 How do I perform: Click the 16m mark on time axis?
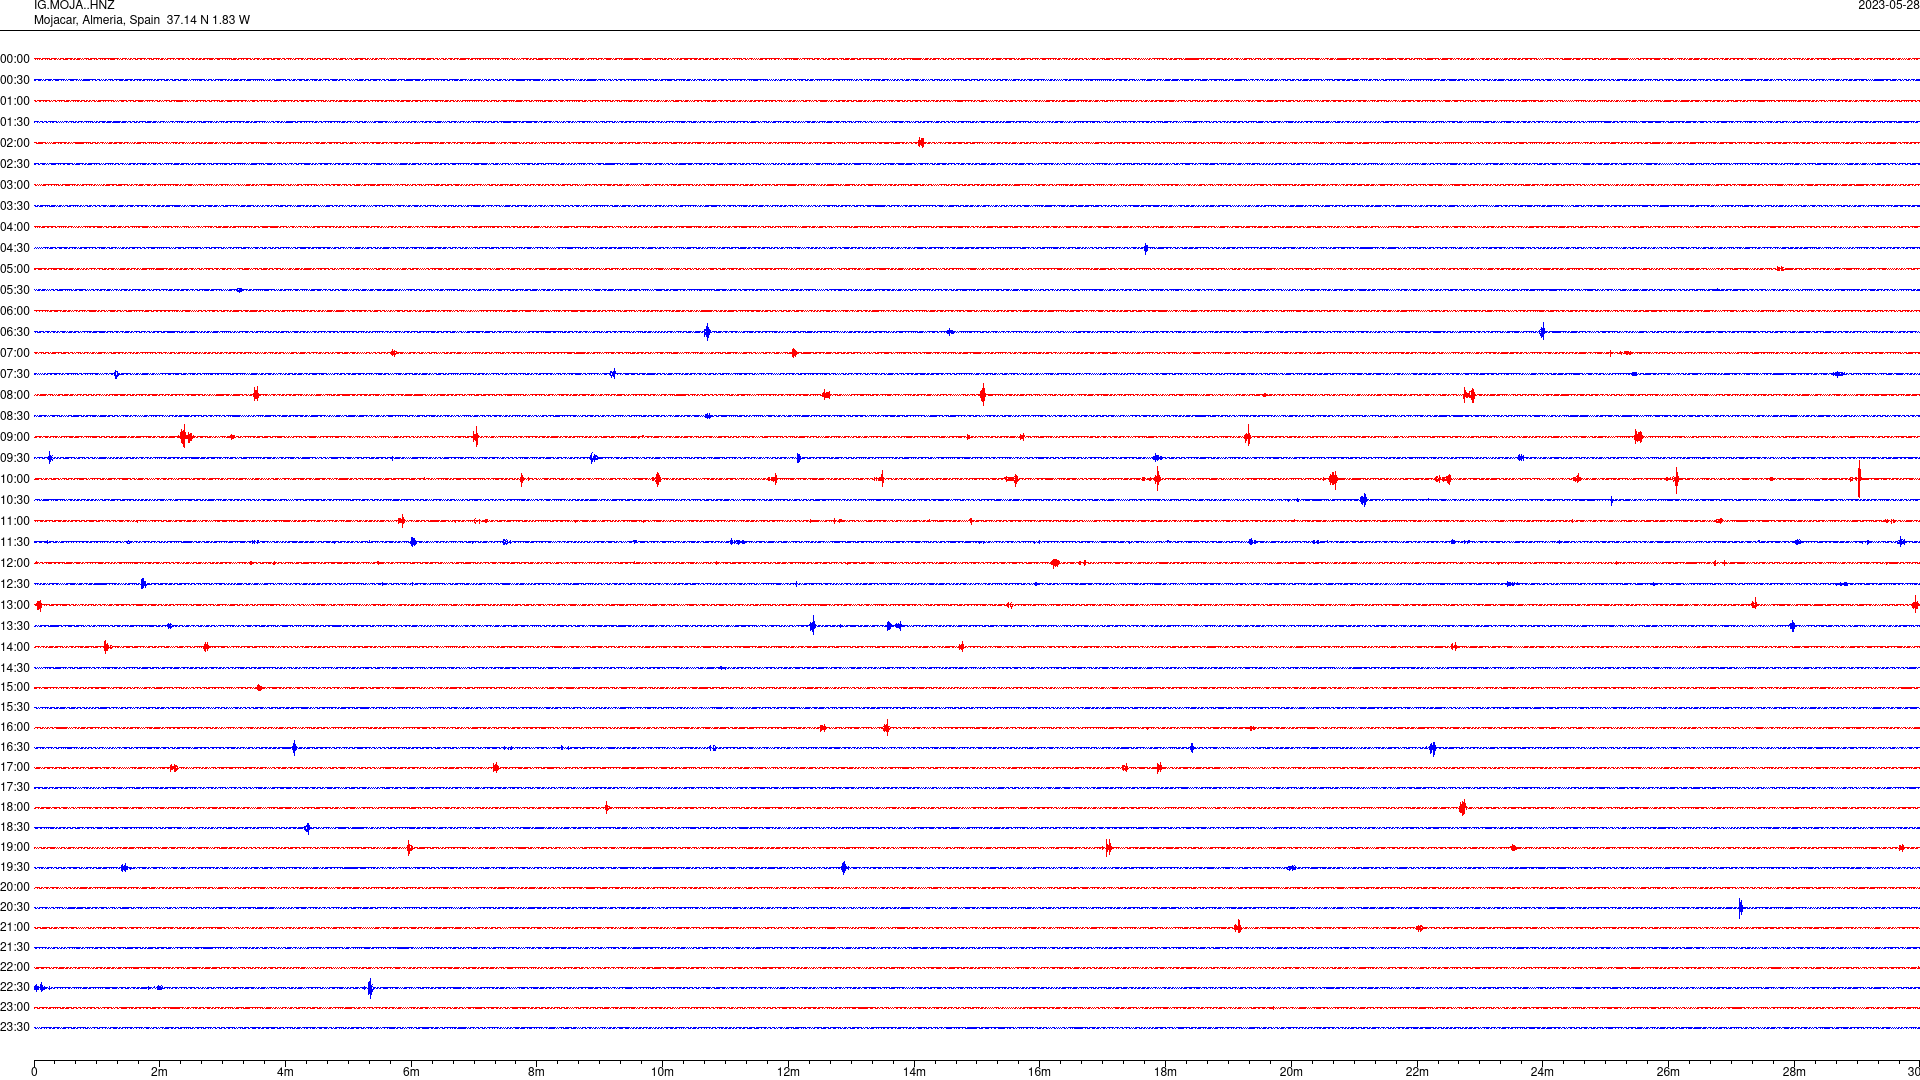tap(1040, 1072)
